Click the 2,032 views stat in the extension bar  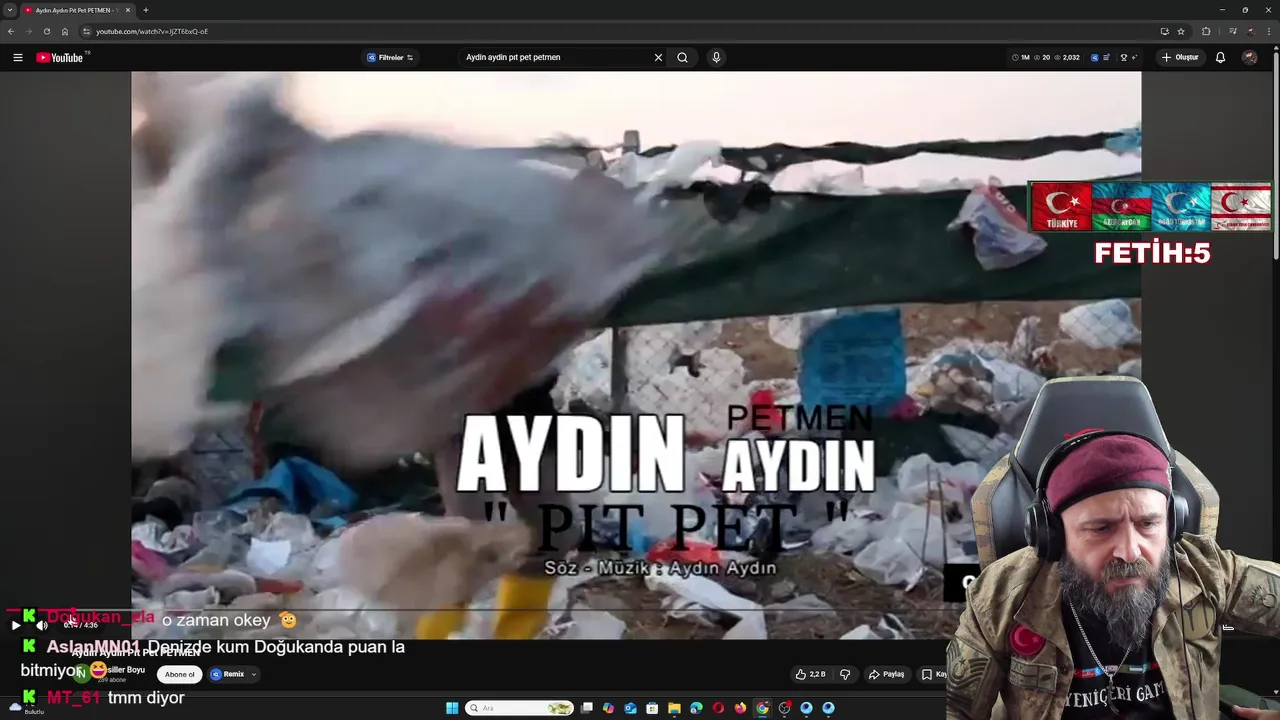pos(1066,57)
